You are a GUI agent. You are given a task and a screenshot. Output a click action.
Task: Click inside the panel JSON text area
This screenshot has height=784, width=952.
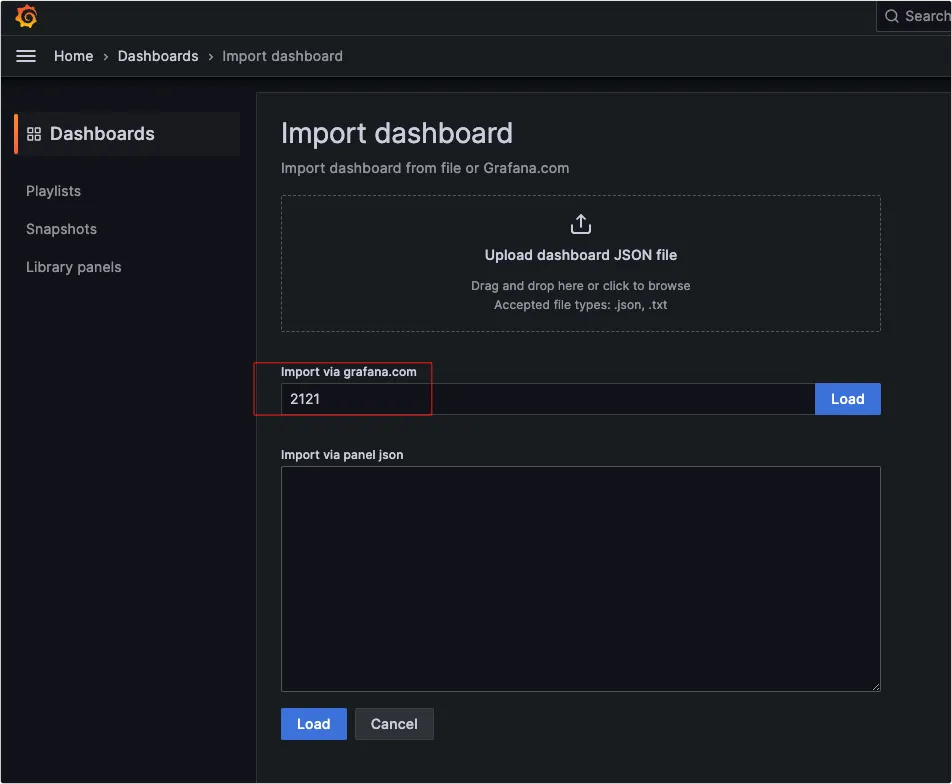pos(580,578)
